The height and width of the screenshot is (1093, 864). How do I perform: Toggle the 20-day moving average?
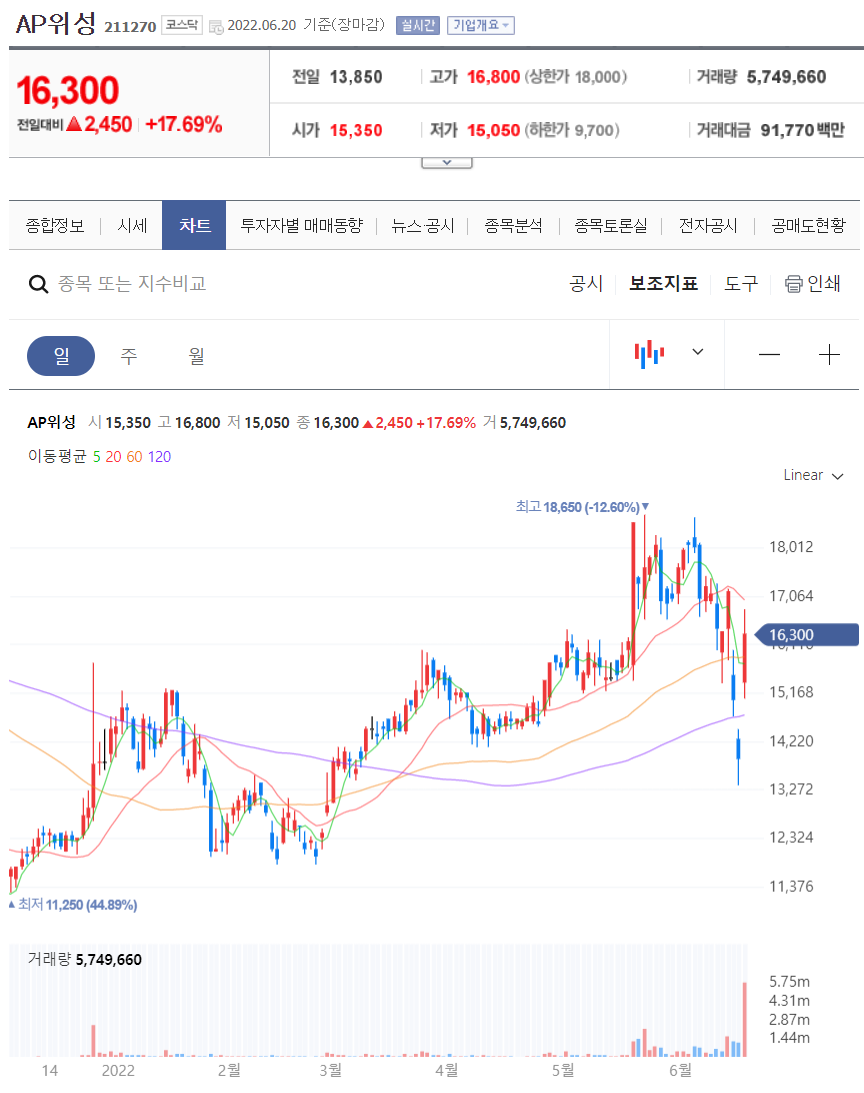(x=113, y=457)
